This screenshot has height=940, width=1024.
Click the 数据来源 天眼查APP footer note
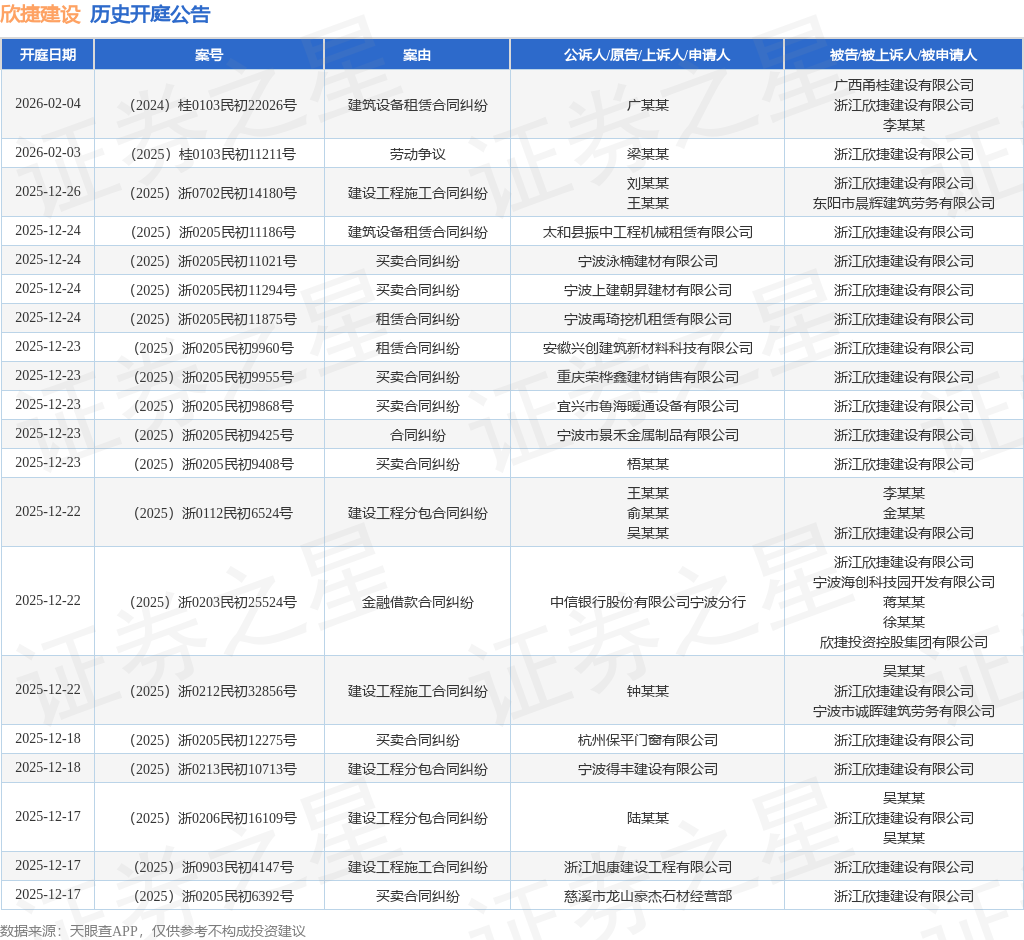click(153, 931)
